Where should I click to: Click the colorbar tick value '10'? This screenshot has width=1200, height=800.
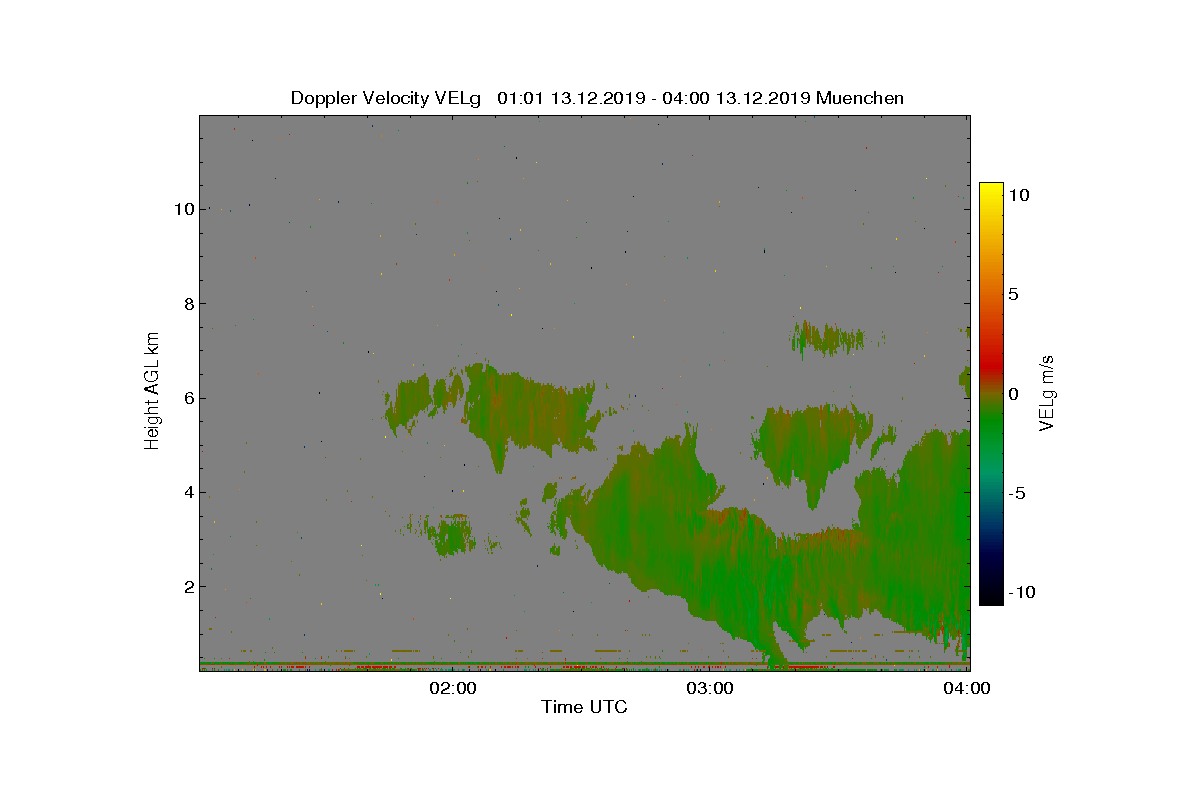click(x=1019, y=196)
